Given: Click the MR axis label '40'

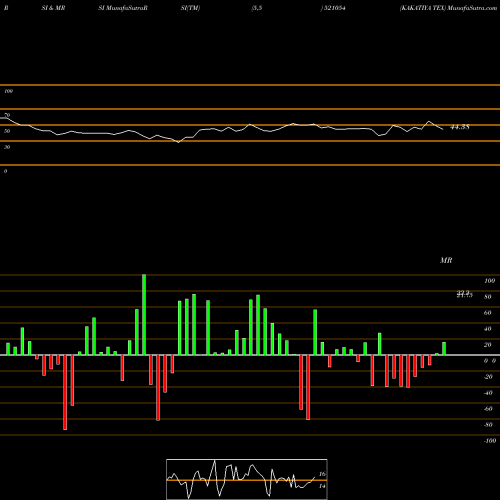Looking at the screenshot, I should (488, 329).
